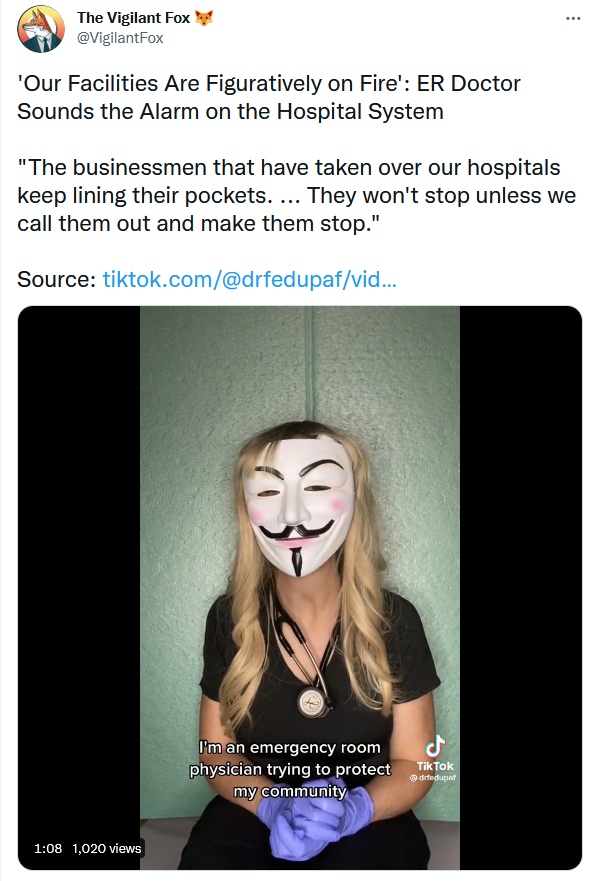Open The Vigilant Fox profile avatar
The image size is (595, 881).
[x=41, y=29]
